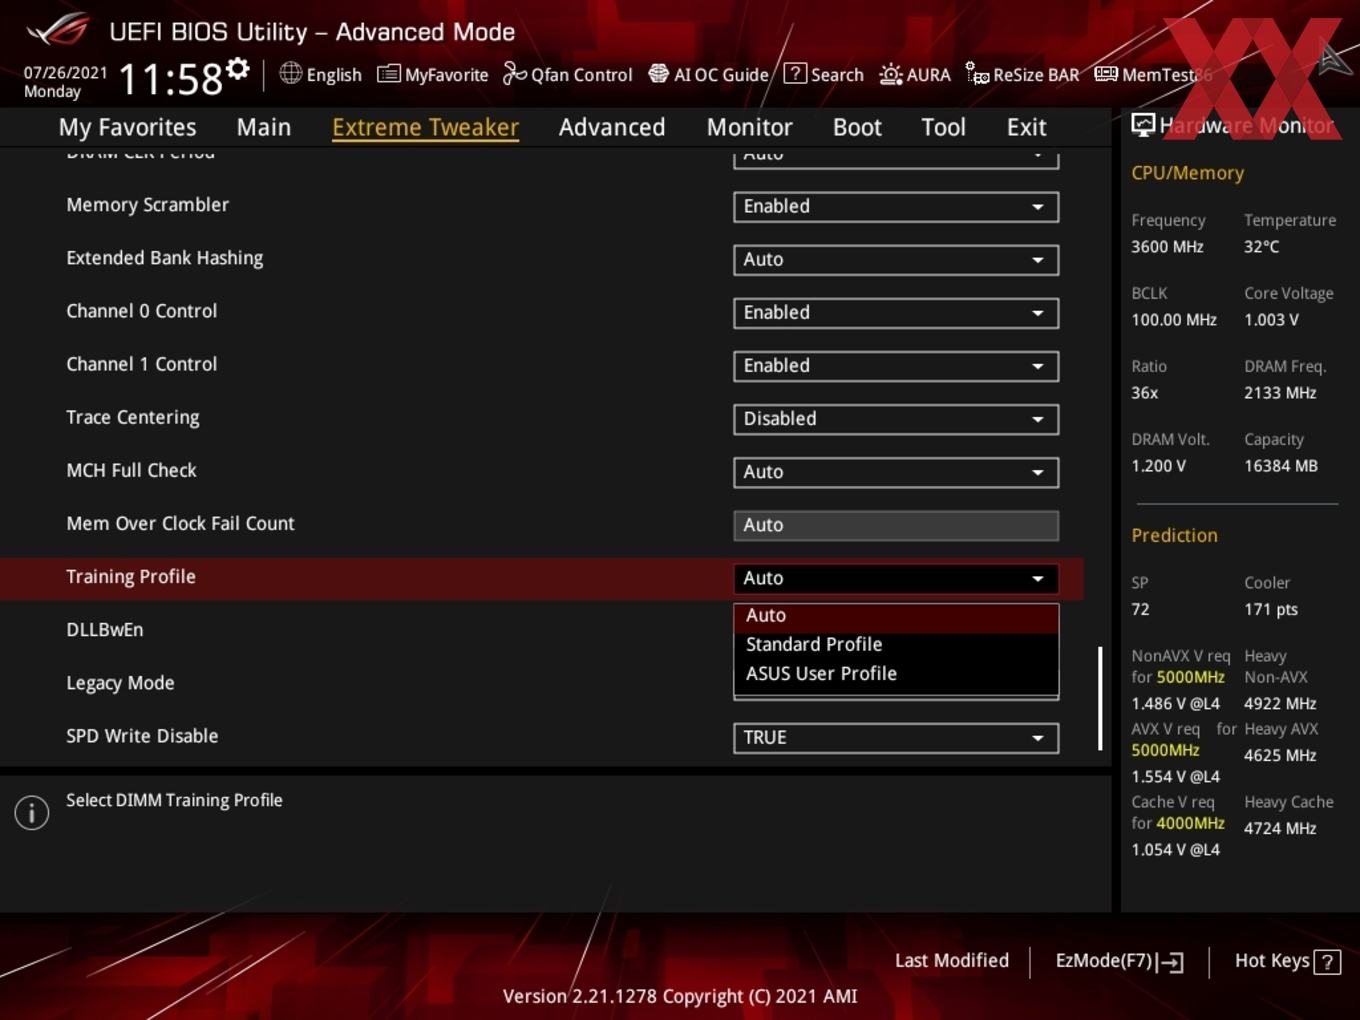Select the SPD Write Disable label
Image resolution: width=1360 pixels, height=1020 pixels.
pyautogui.click(x=142, y=736)
